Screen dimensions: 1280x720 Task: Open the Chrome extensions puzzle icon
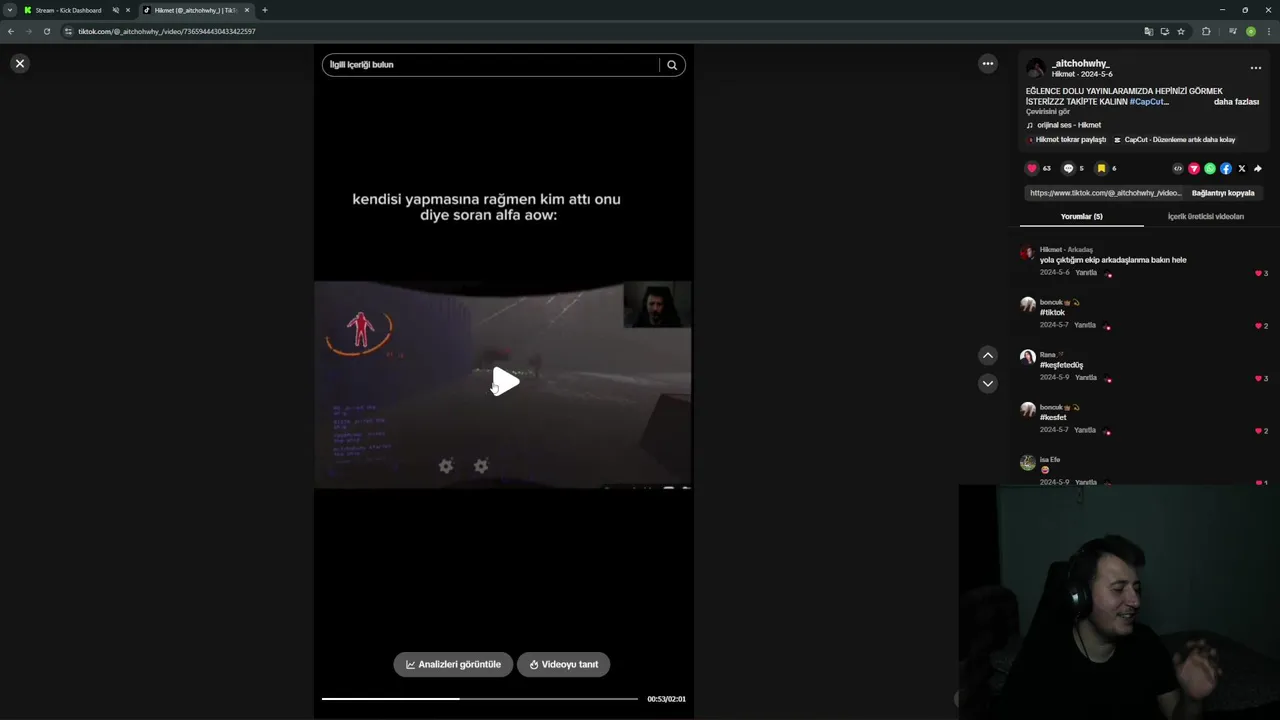pos(1206,31)
